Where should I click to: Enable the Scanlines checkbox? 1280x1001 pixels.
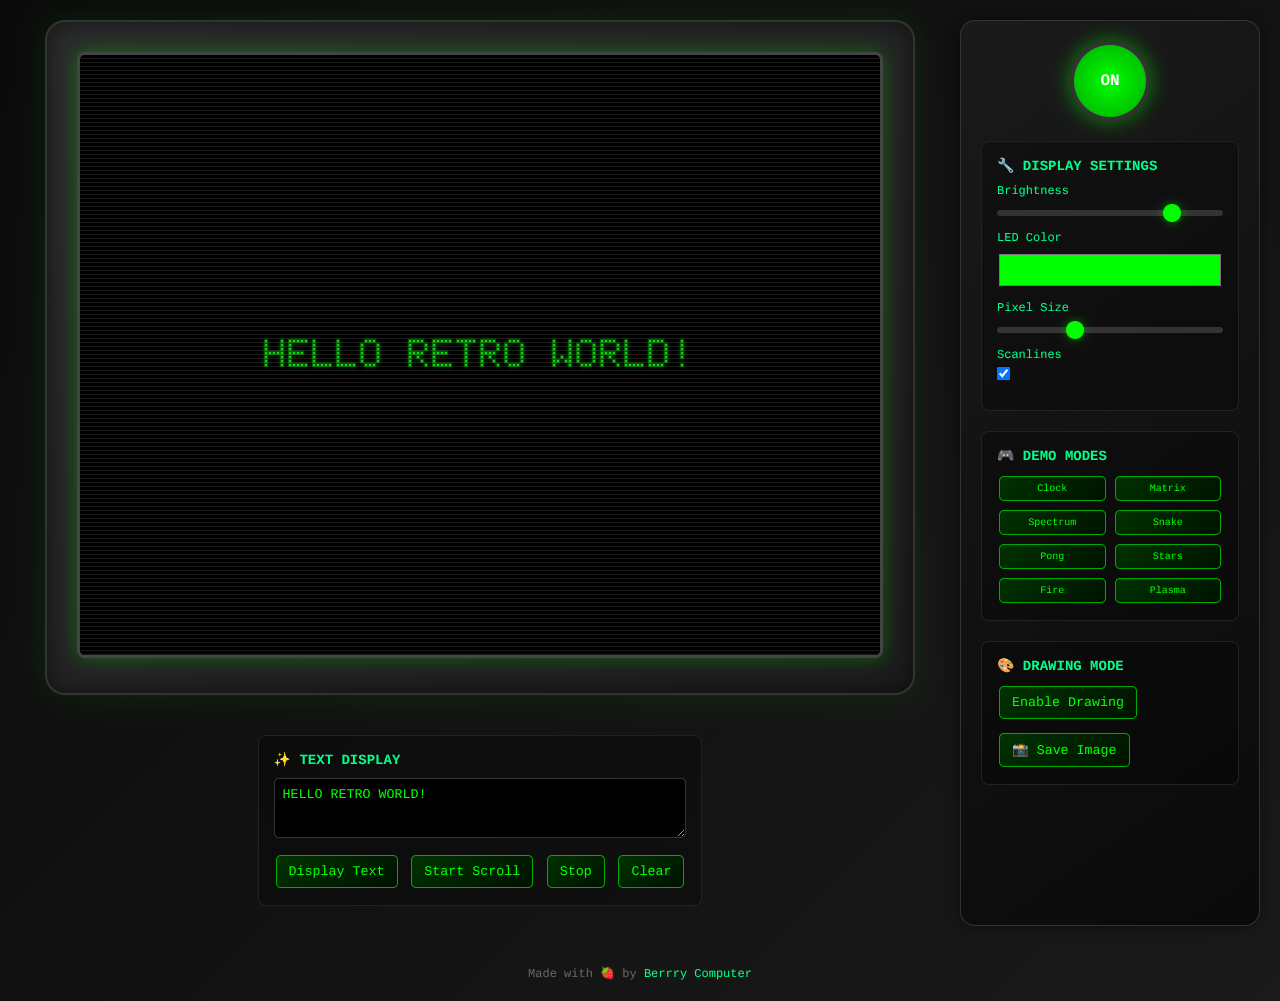(x=1003, y=373)
